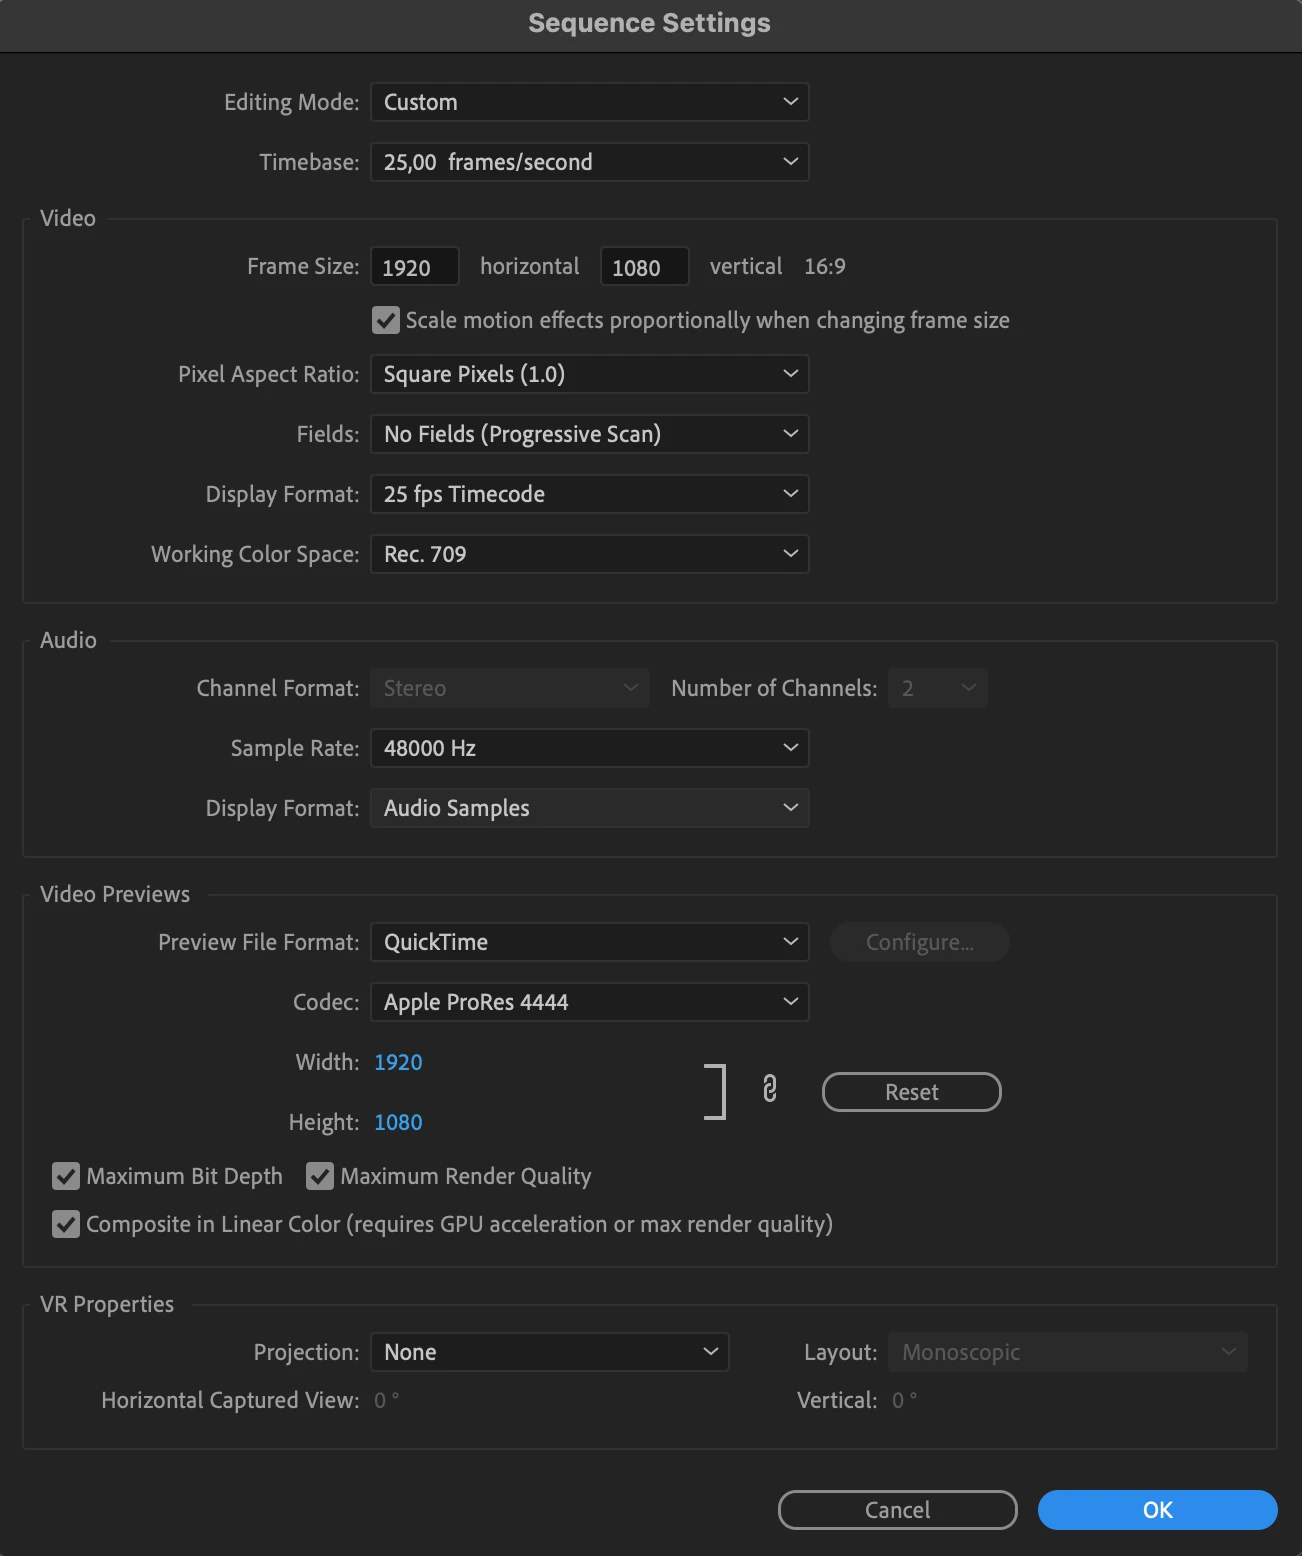
Task: Change the video Display Format timecode dropdown
Action: 590,494
